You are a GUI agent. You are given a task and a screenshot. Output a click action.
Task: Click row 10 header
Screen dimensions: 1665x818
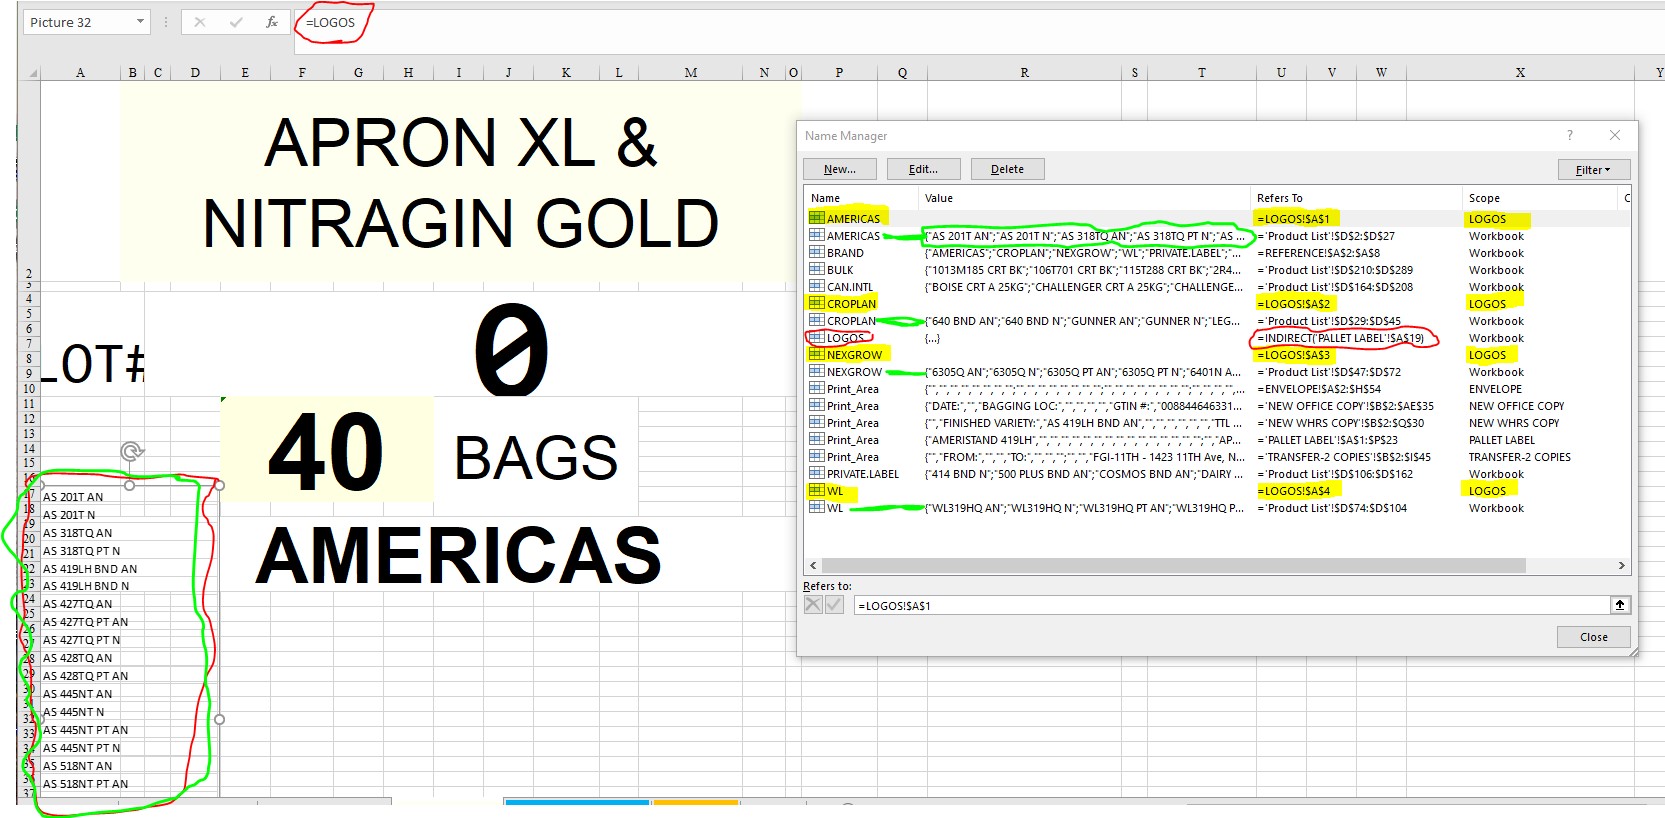(x=29, y=389)
